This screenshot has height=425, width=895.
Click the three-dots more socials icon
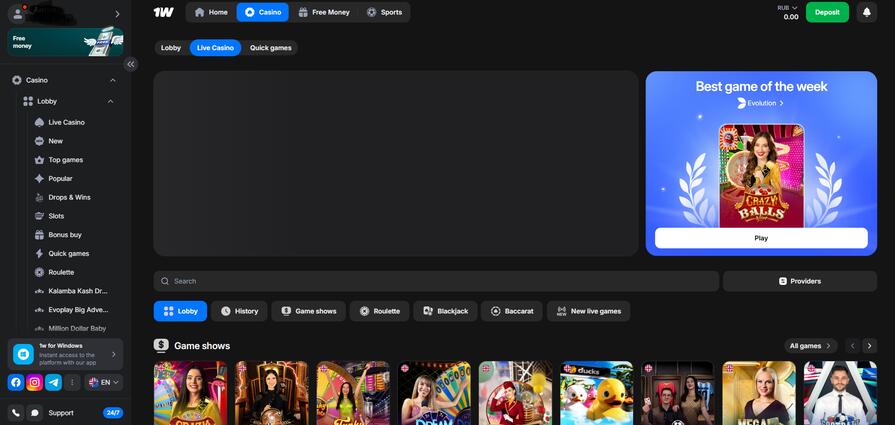tap(72, 382)
